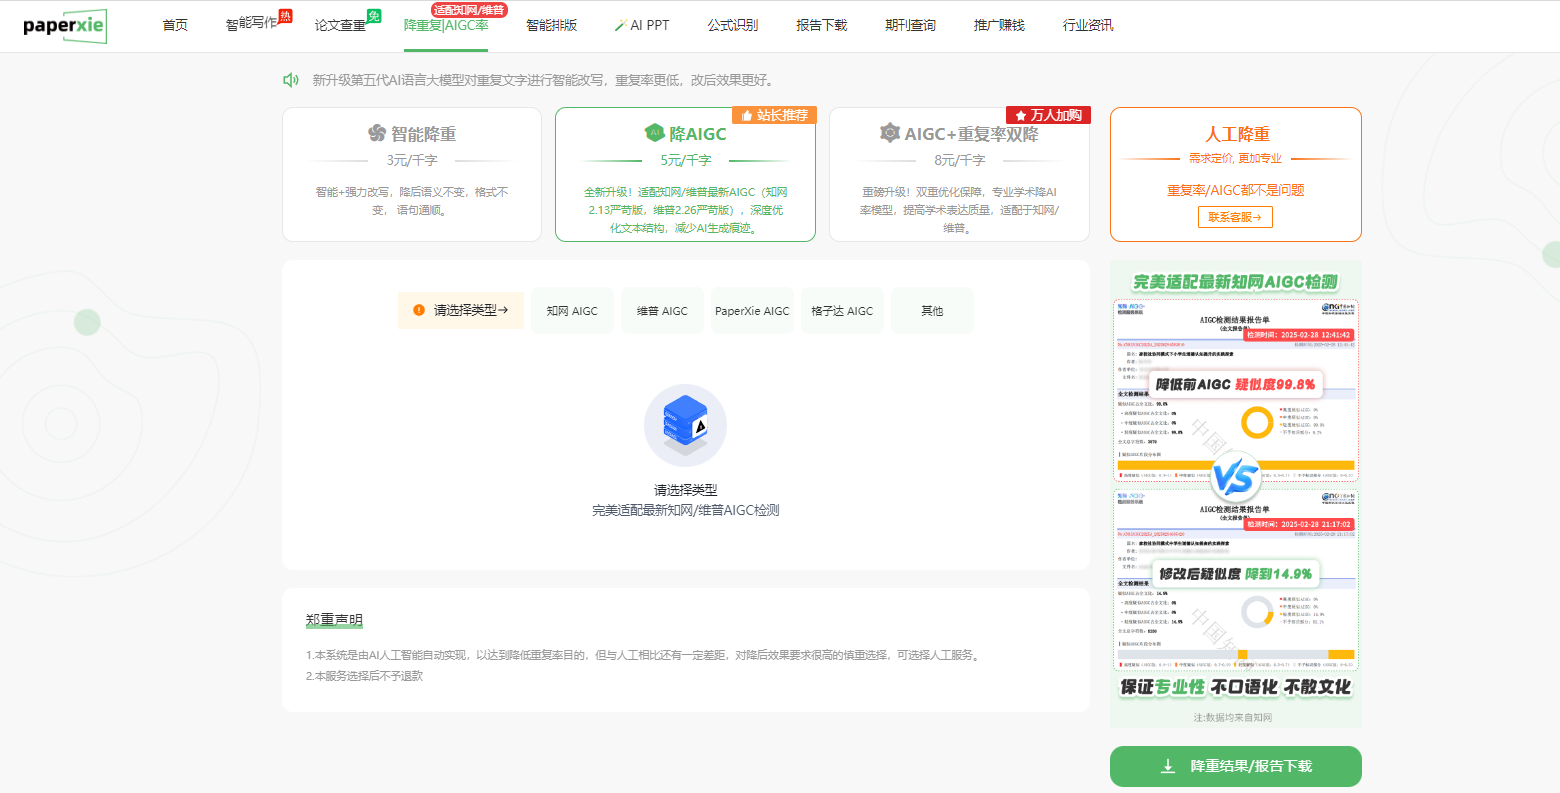The width and height of the screenshot is (1560, 793).
Task: Click the blue server illustration icon
Action: point(685,425)
